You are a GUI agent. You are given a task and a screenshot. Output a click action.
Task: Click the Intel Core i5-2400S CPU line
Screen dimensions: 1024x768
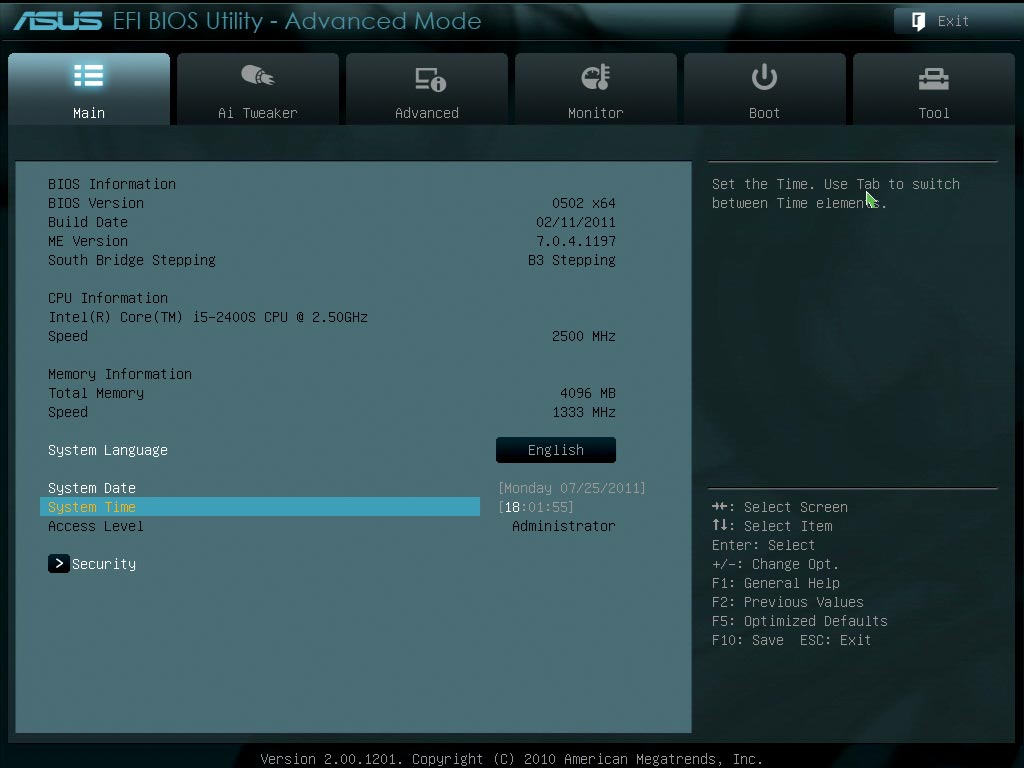[x=208, y=317]
